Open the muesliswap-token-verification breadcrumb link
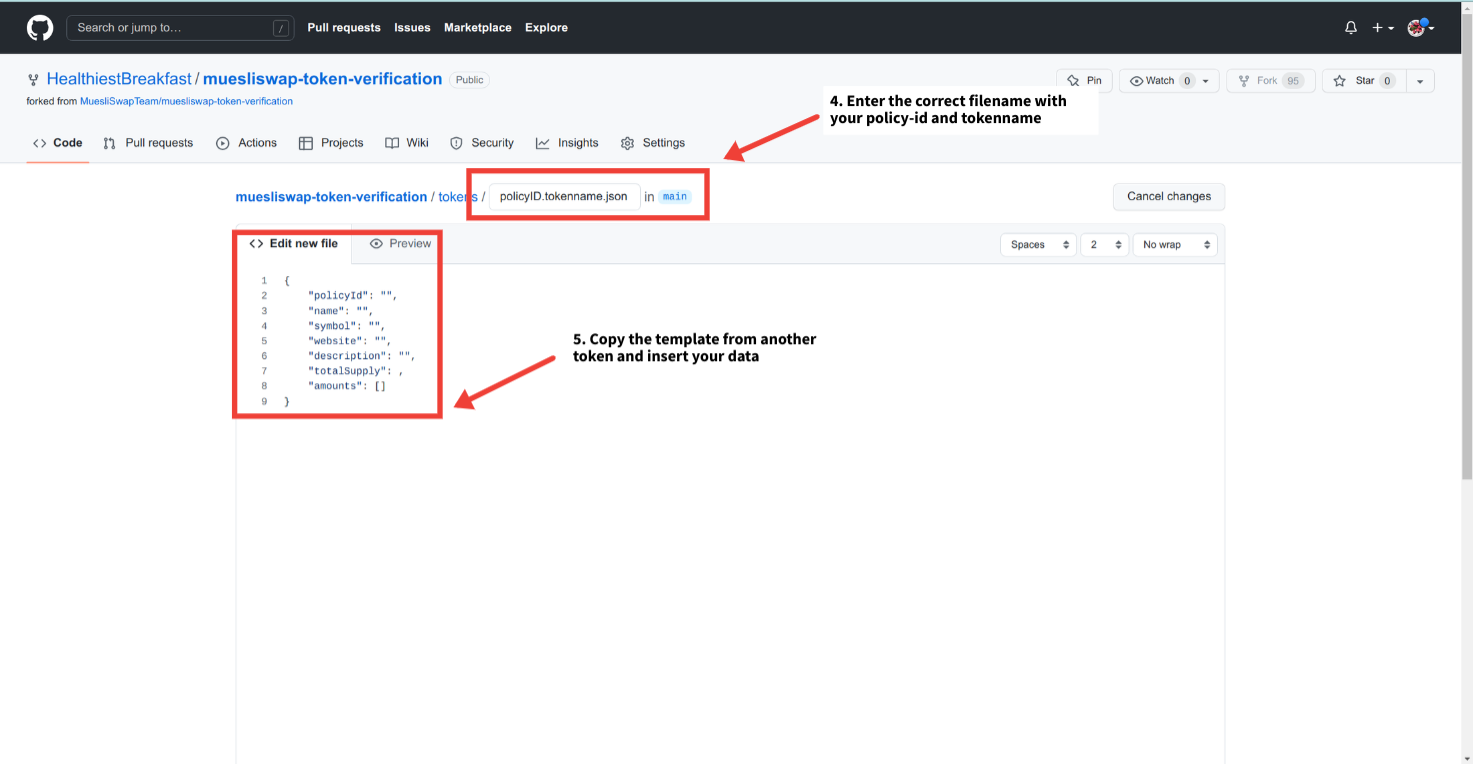1473x764 pixels. 331,197
